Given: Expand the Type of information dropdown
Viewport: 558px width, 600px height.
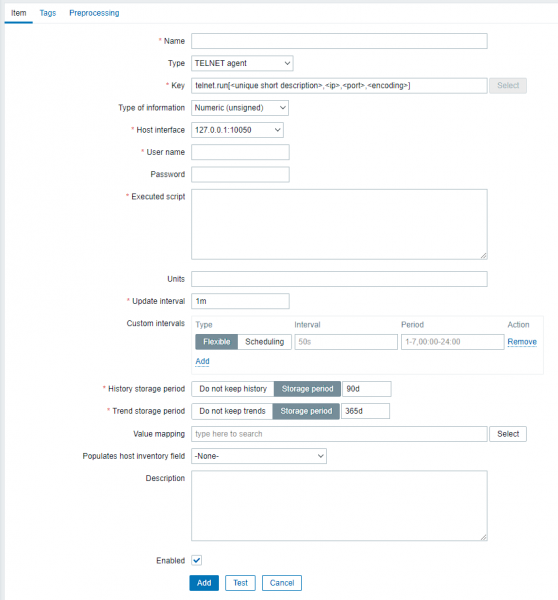Looking at the screenshot, I should 240,108.
